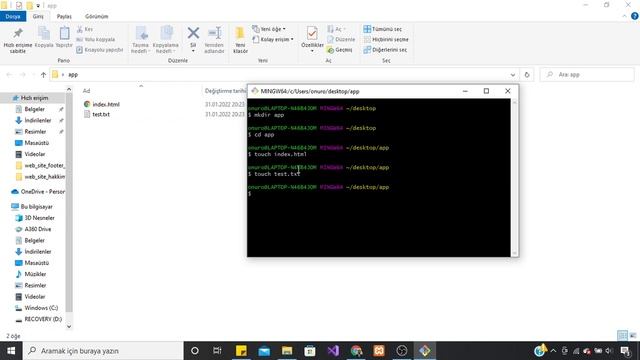The width and height of the screenshot is (640, 360).
Task: Click the Aç button in ribbon
Action: [336, 29]
